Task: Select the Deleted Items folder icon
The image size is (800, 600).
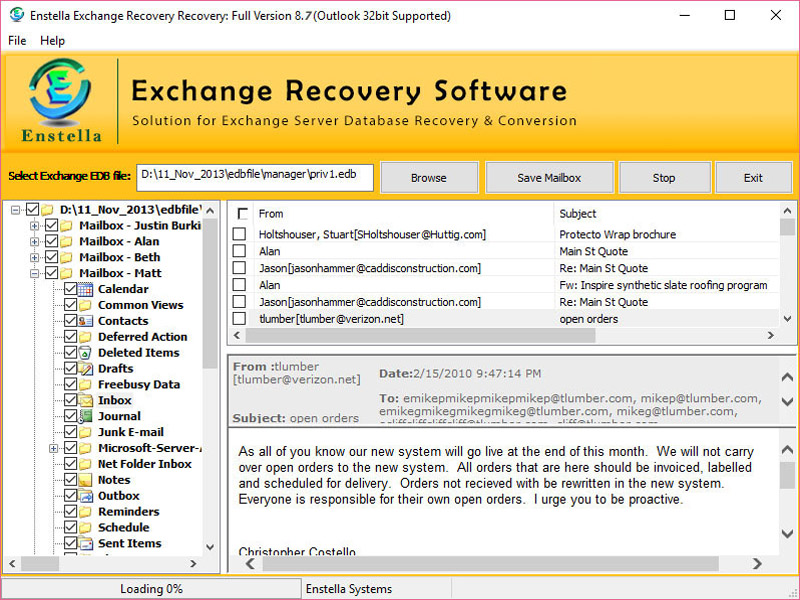Action: pyautogui.click(x=84, y=352)
